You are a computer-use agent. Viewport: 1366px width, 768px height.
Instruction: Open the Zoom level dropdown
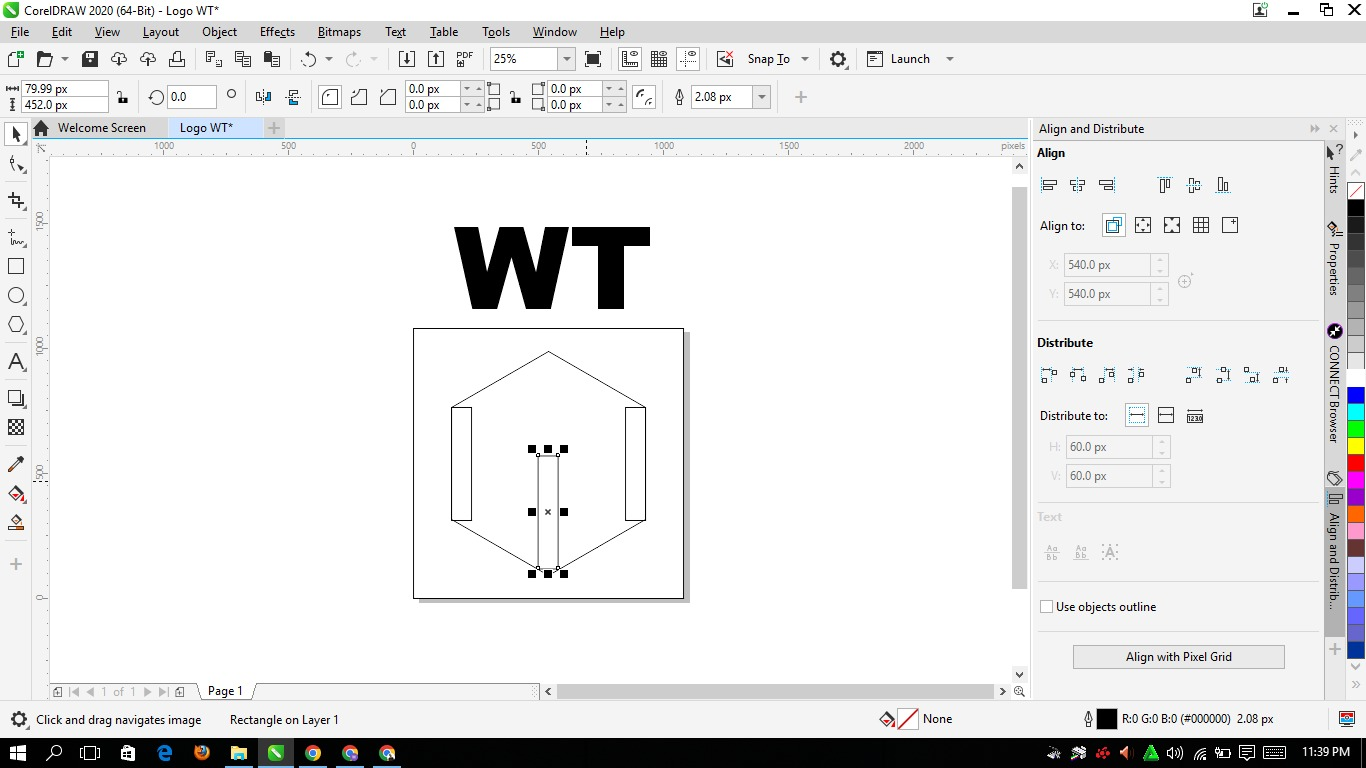[566, 59]
